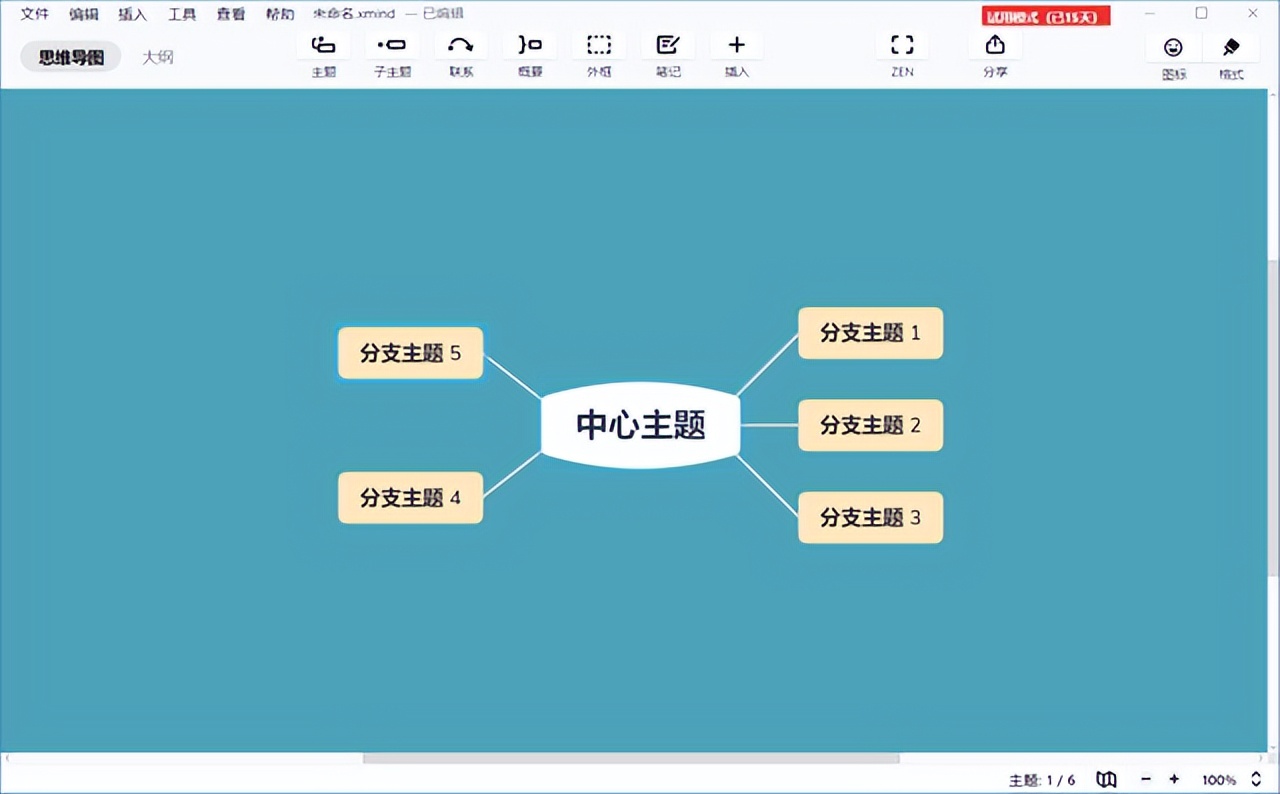The height and width of the screenshot is (794, 1280).
Task: Zoom out with the minus icon
Action: point(1146,779)
